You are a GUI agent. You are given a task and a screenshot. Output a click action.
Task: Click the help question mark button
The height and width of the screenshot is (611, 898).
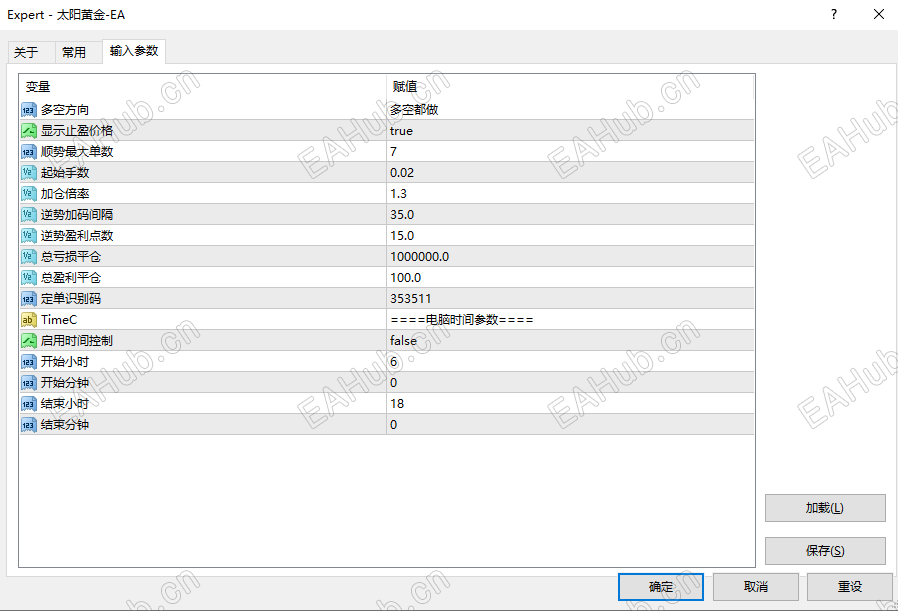pos(834,14)
